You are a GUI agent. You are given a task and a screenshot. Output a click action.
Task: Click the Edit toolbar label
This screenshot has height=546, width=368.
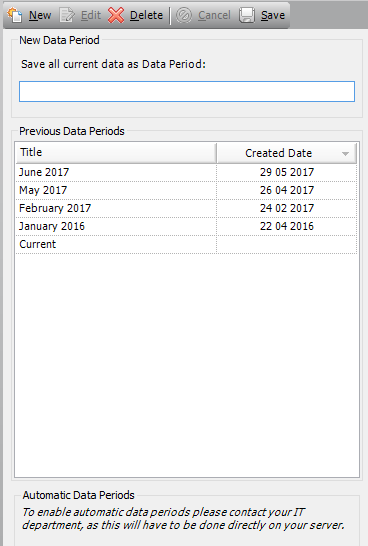pos(91,15)
